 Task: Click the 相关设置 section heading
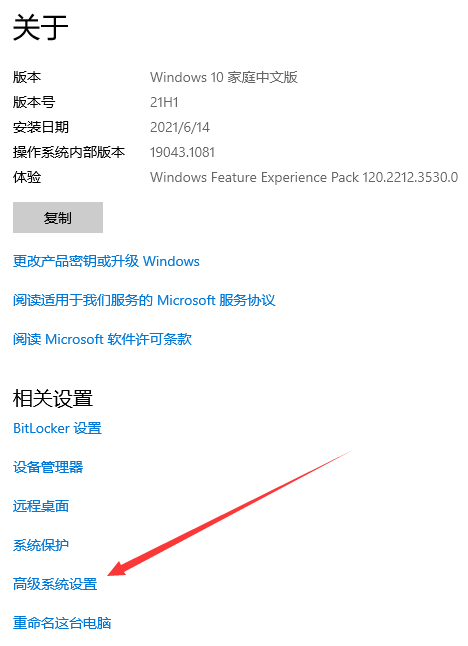[x=53, y=398]
